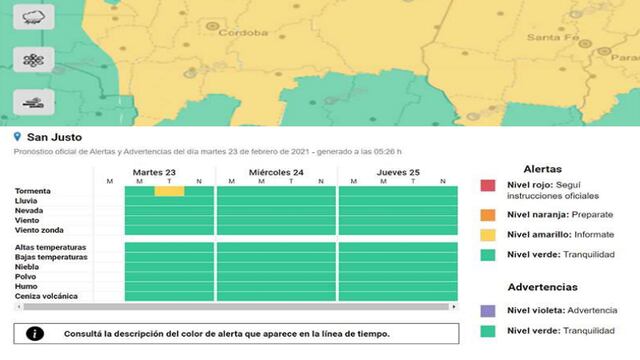Click the Tormenta row label
The height and width of the screenshot is (360, 640).
pos(33,191)
